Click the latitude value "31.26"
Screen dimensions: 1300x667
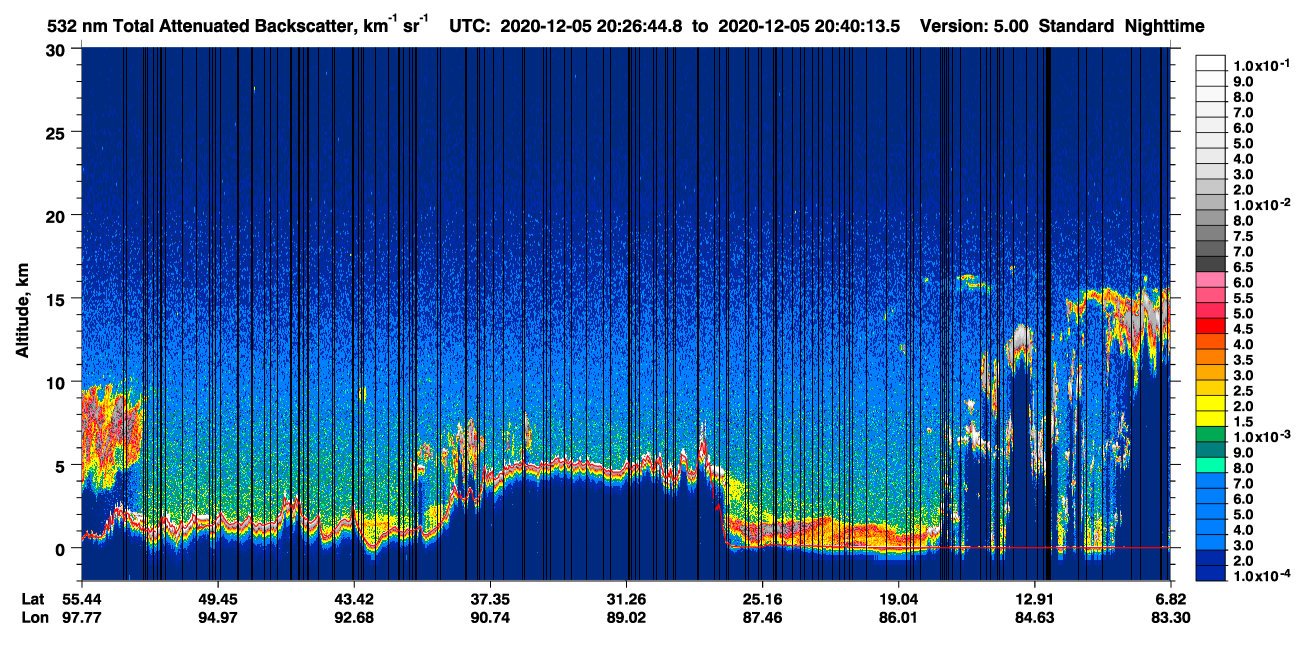coord(626,599)
